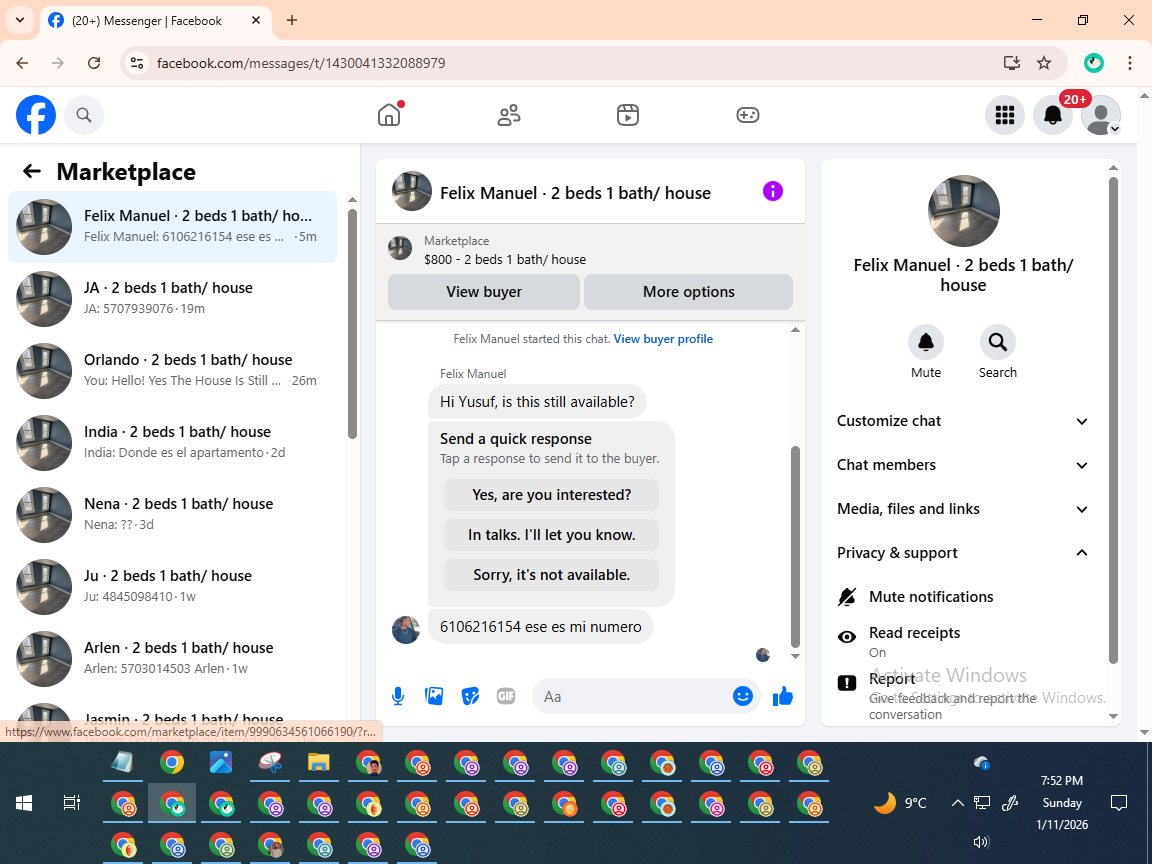Click the back arrow beside Marketplace

coord(32,171)
